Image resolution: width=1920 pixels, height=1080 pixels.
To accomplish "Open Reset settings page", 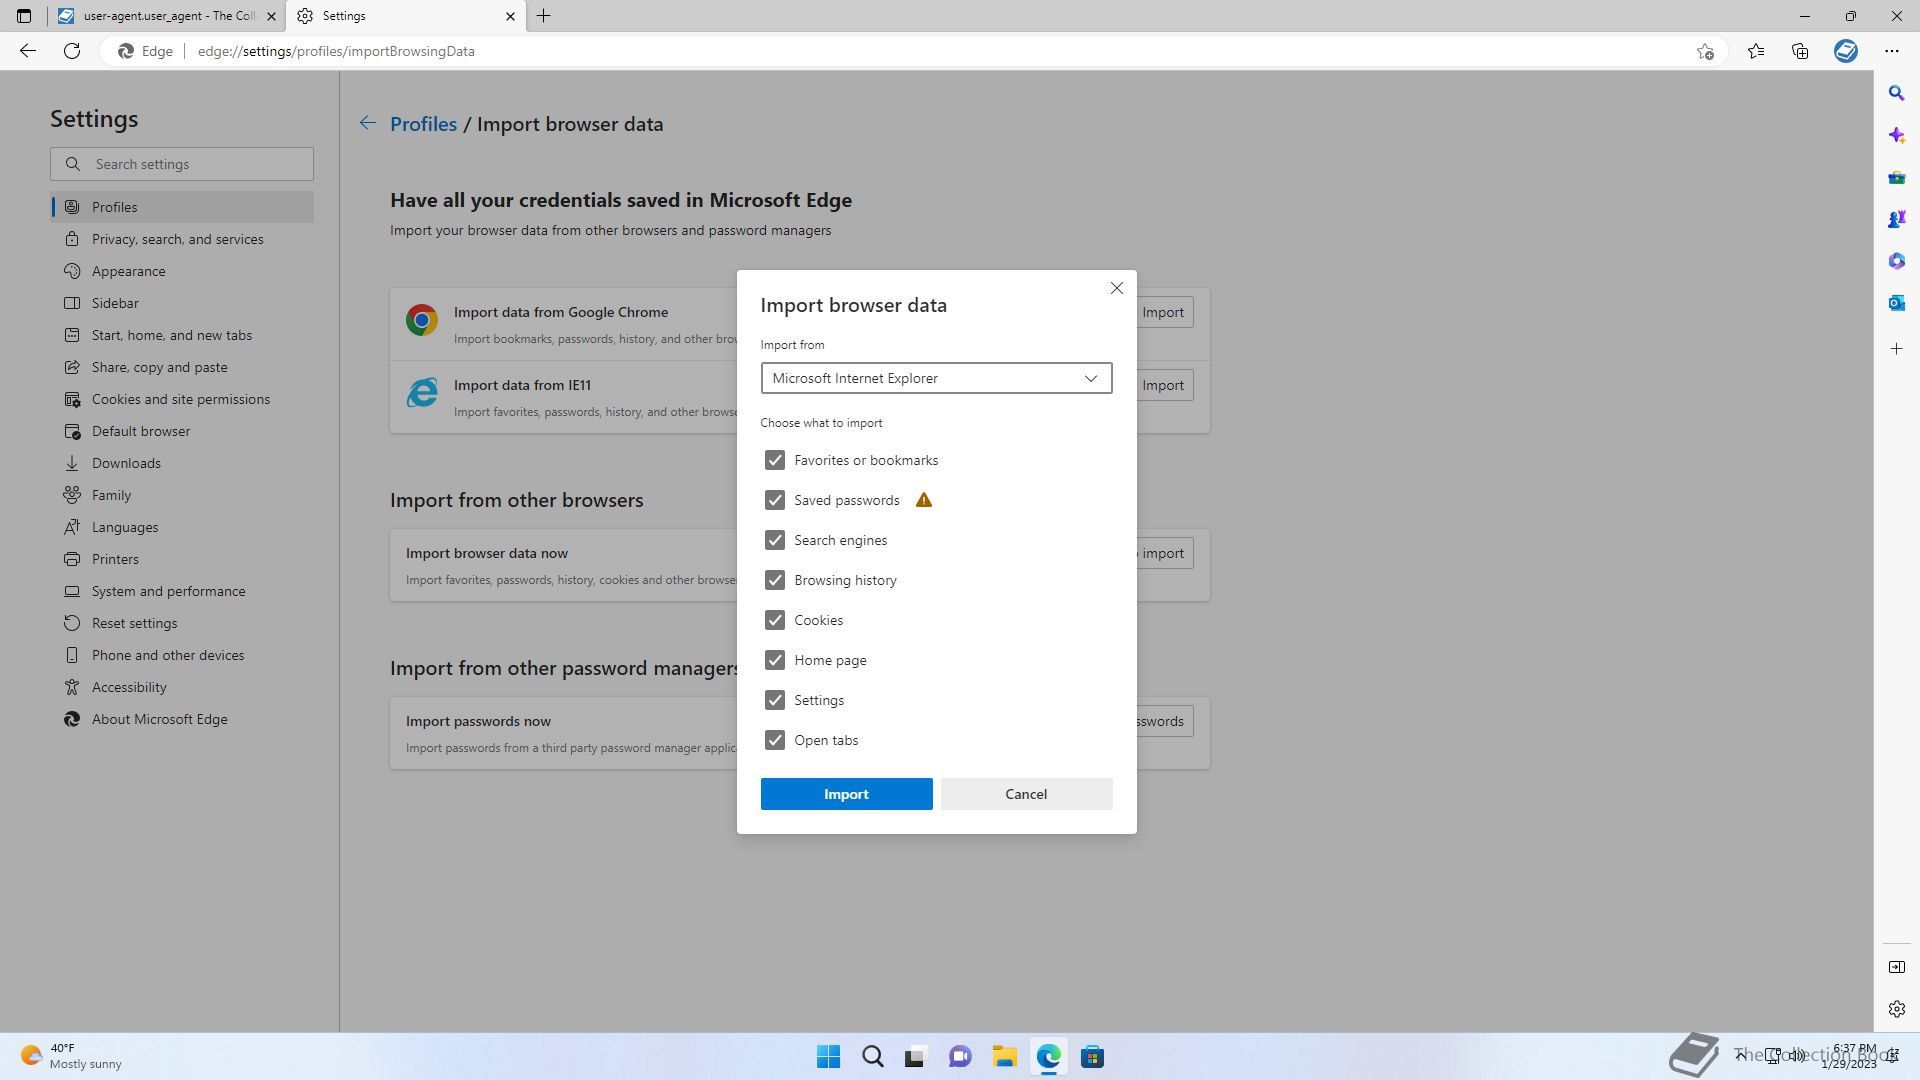I will (182, 623).
